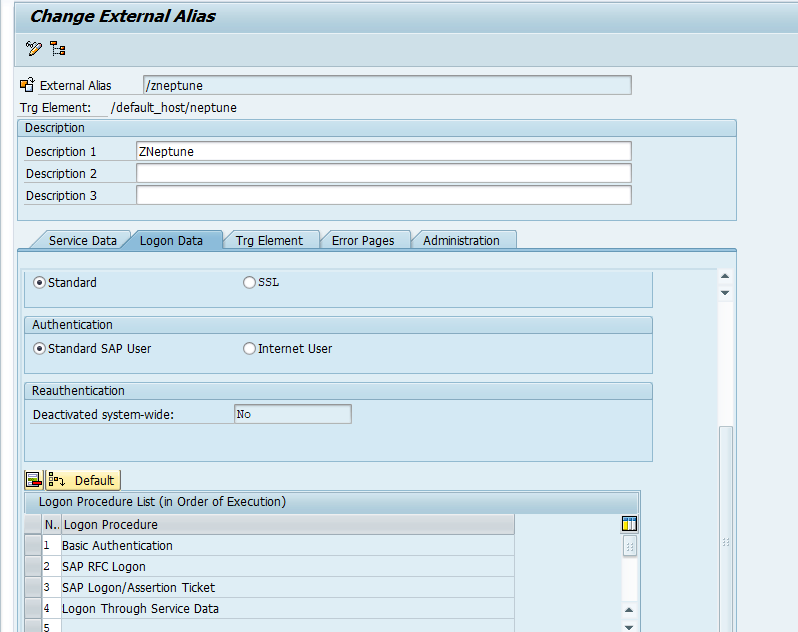Screen dimensions: 798x632
Task: Open the Error Pages tab
Action: point(363,240)
